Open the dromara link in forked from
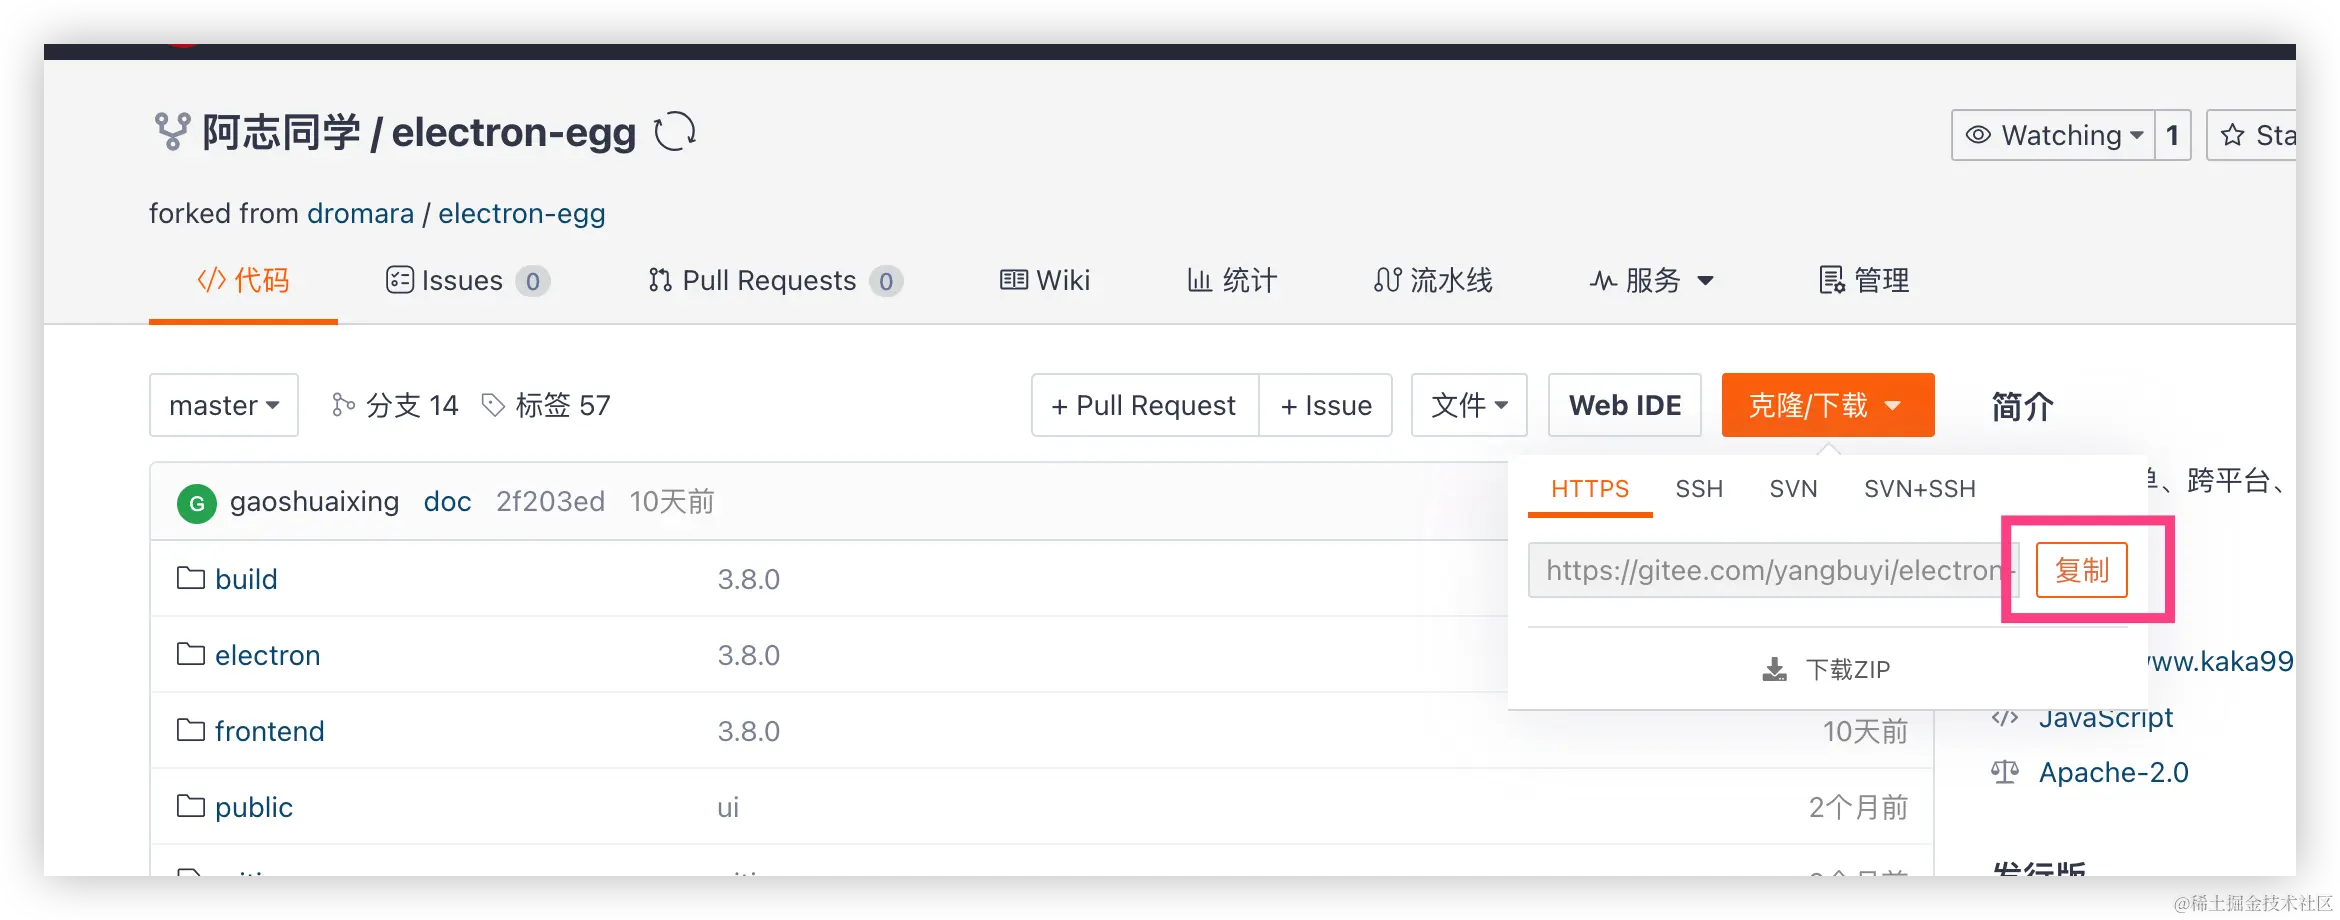Viewport: 2340px width, 920px height. 361,214
